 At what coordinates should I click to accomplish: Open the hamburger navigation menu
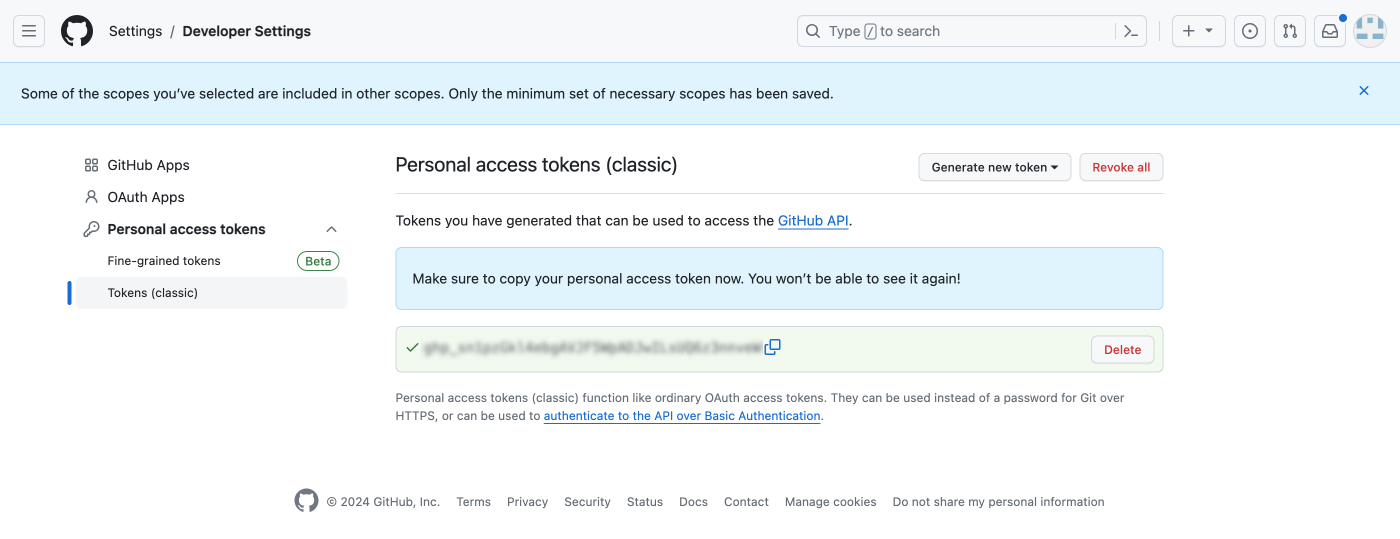coord(29,31)
